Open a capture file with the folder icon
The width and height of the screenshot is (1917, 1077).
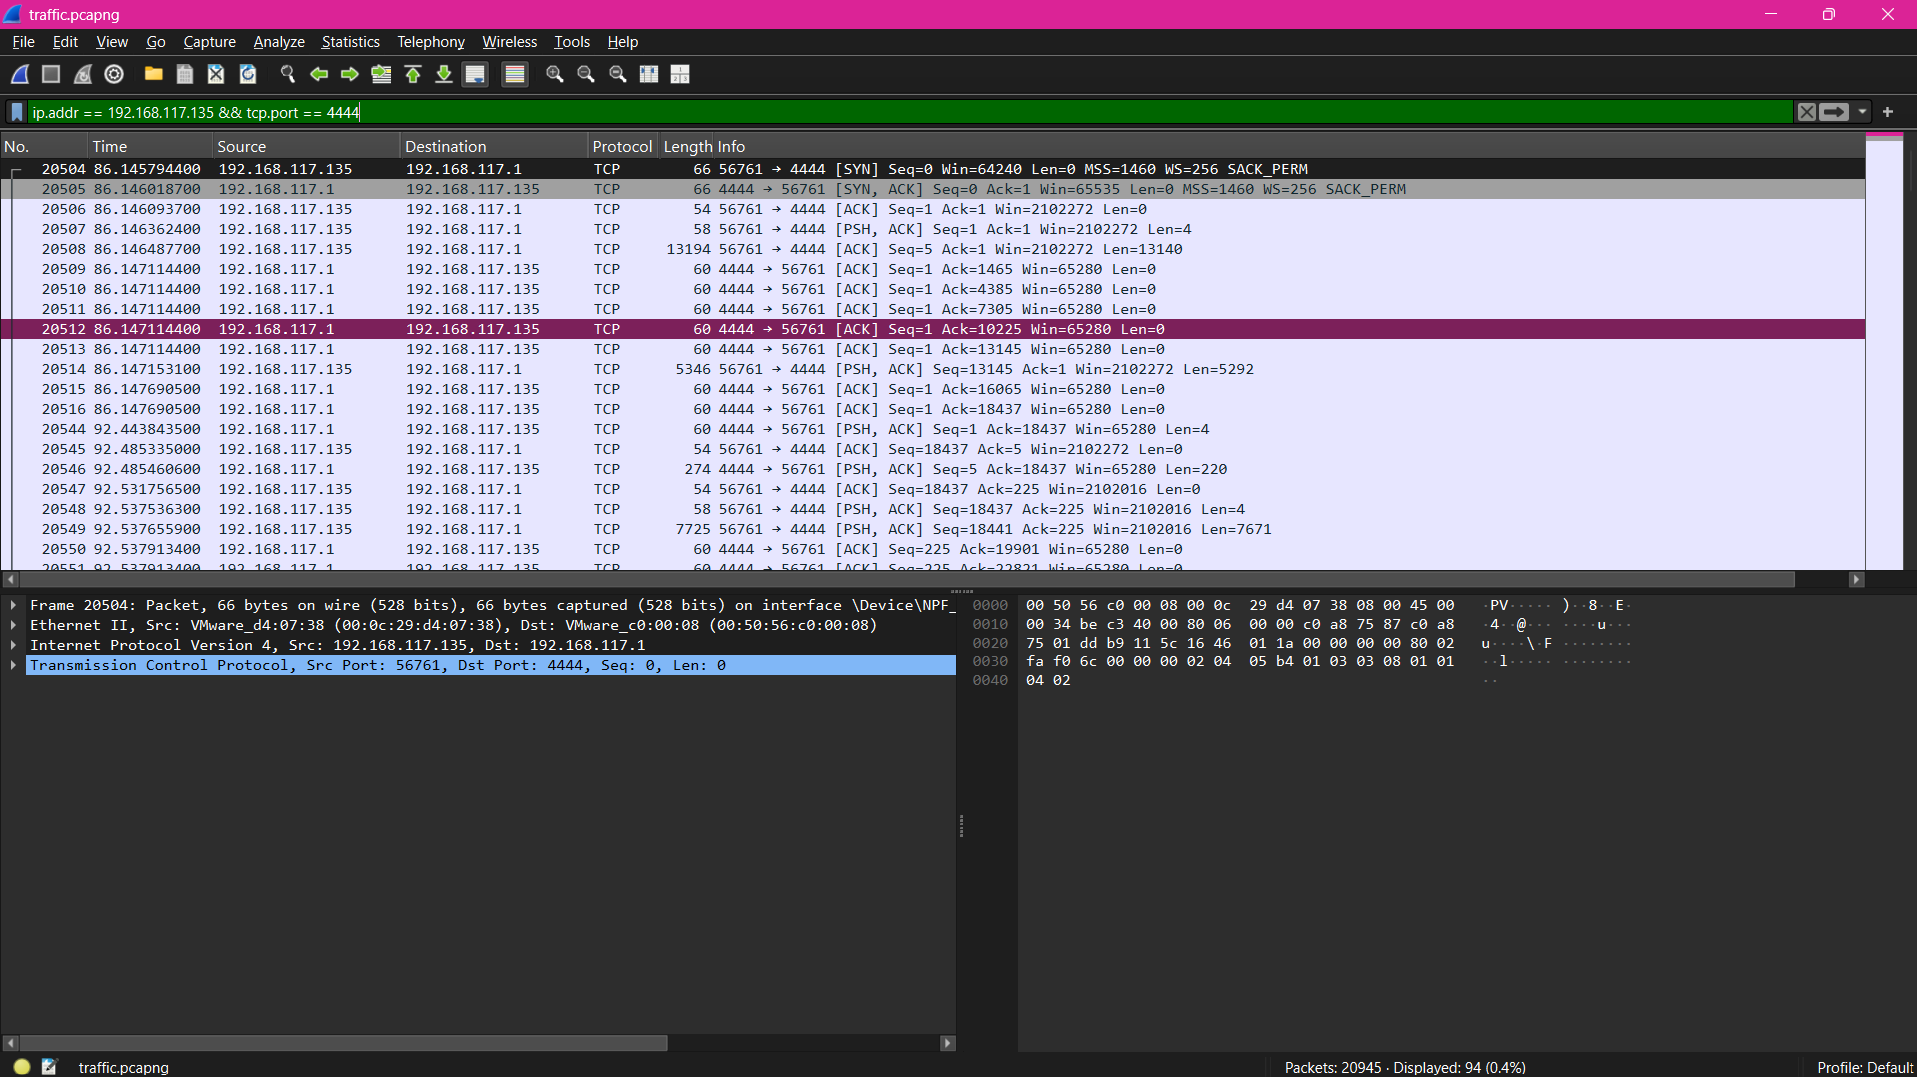(x=153, y=74)
